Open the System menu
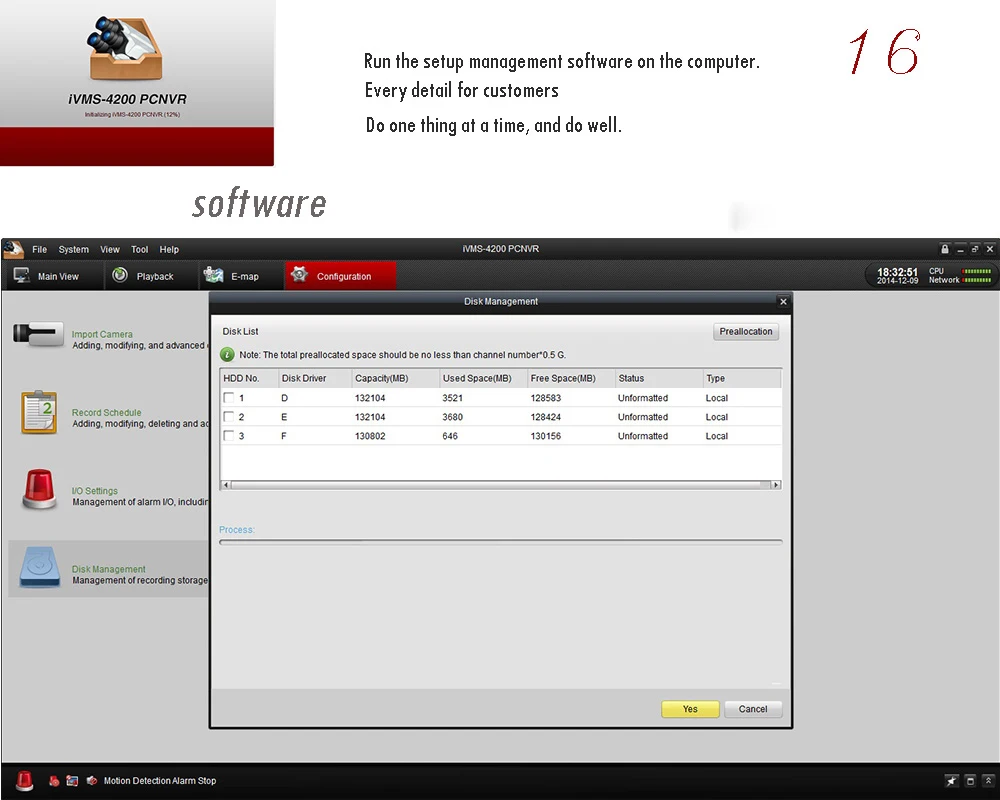The width and height of the screenshot is (1000, 800). pos(73,249)
